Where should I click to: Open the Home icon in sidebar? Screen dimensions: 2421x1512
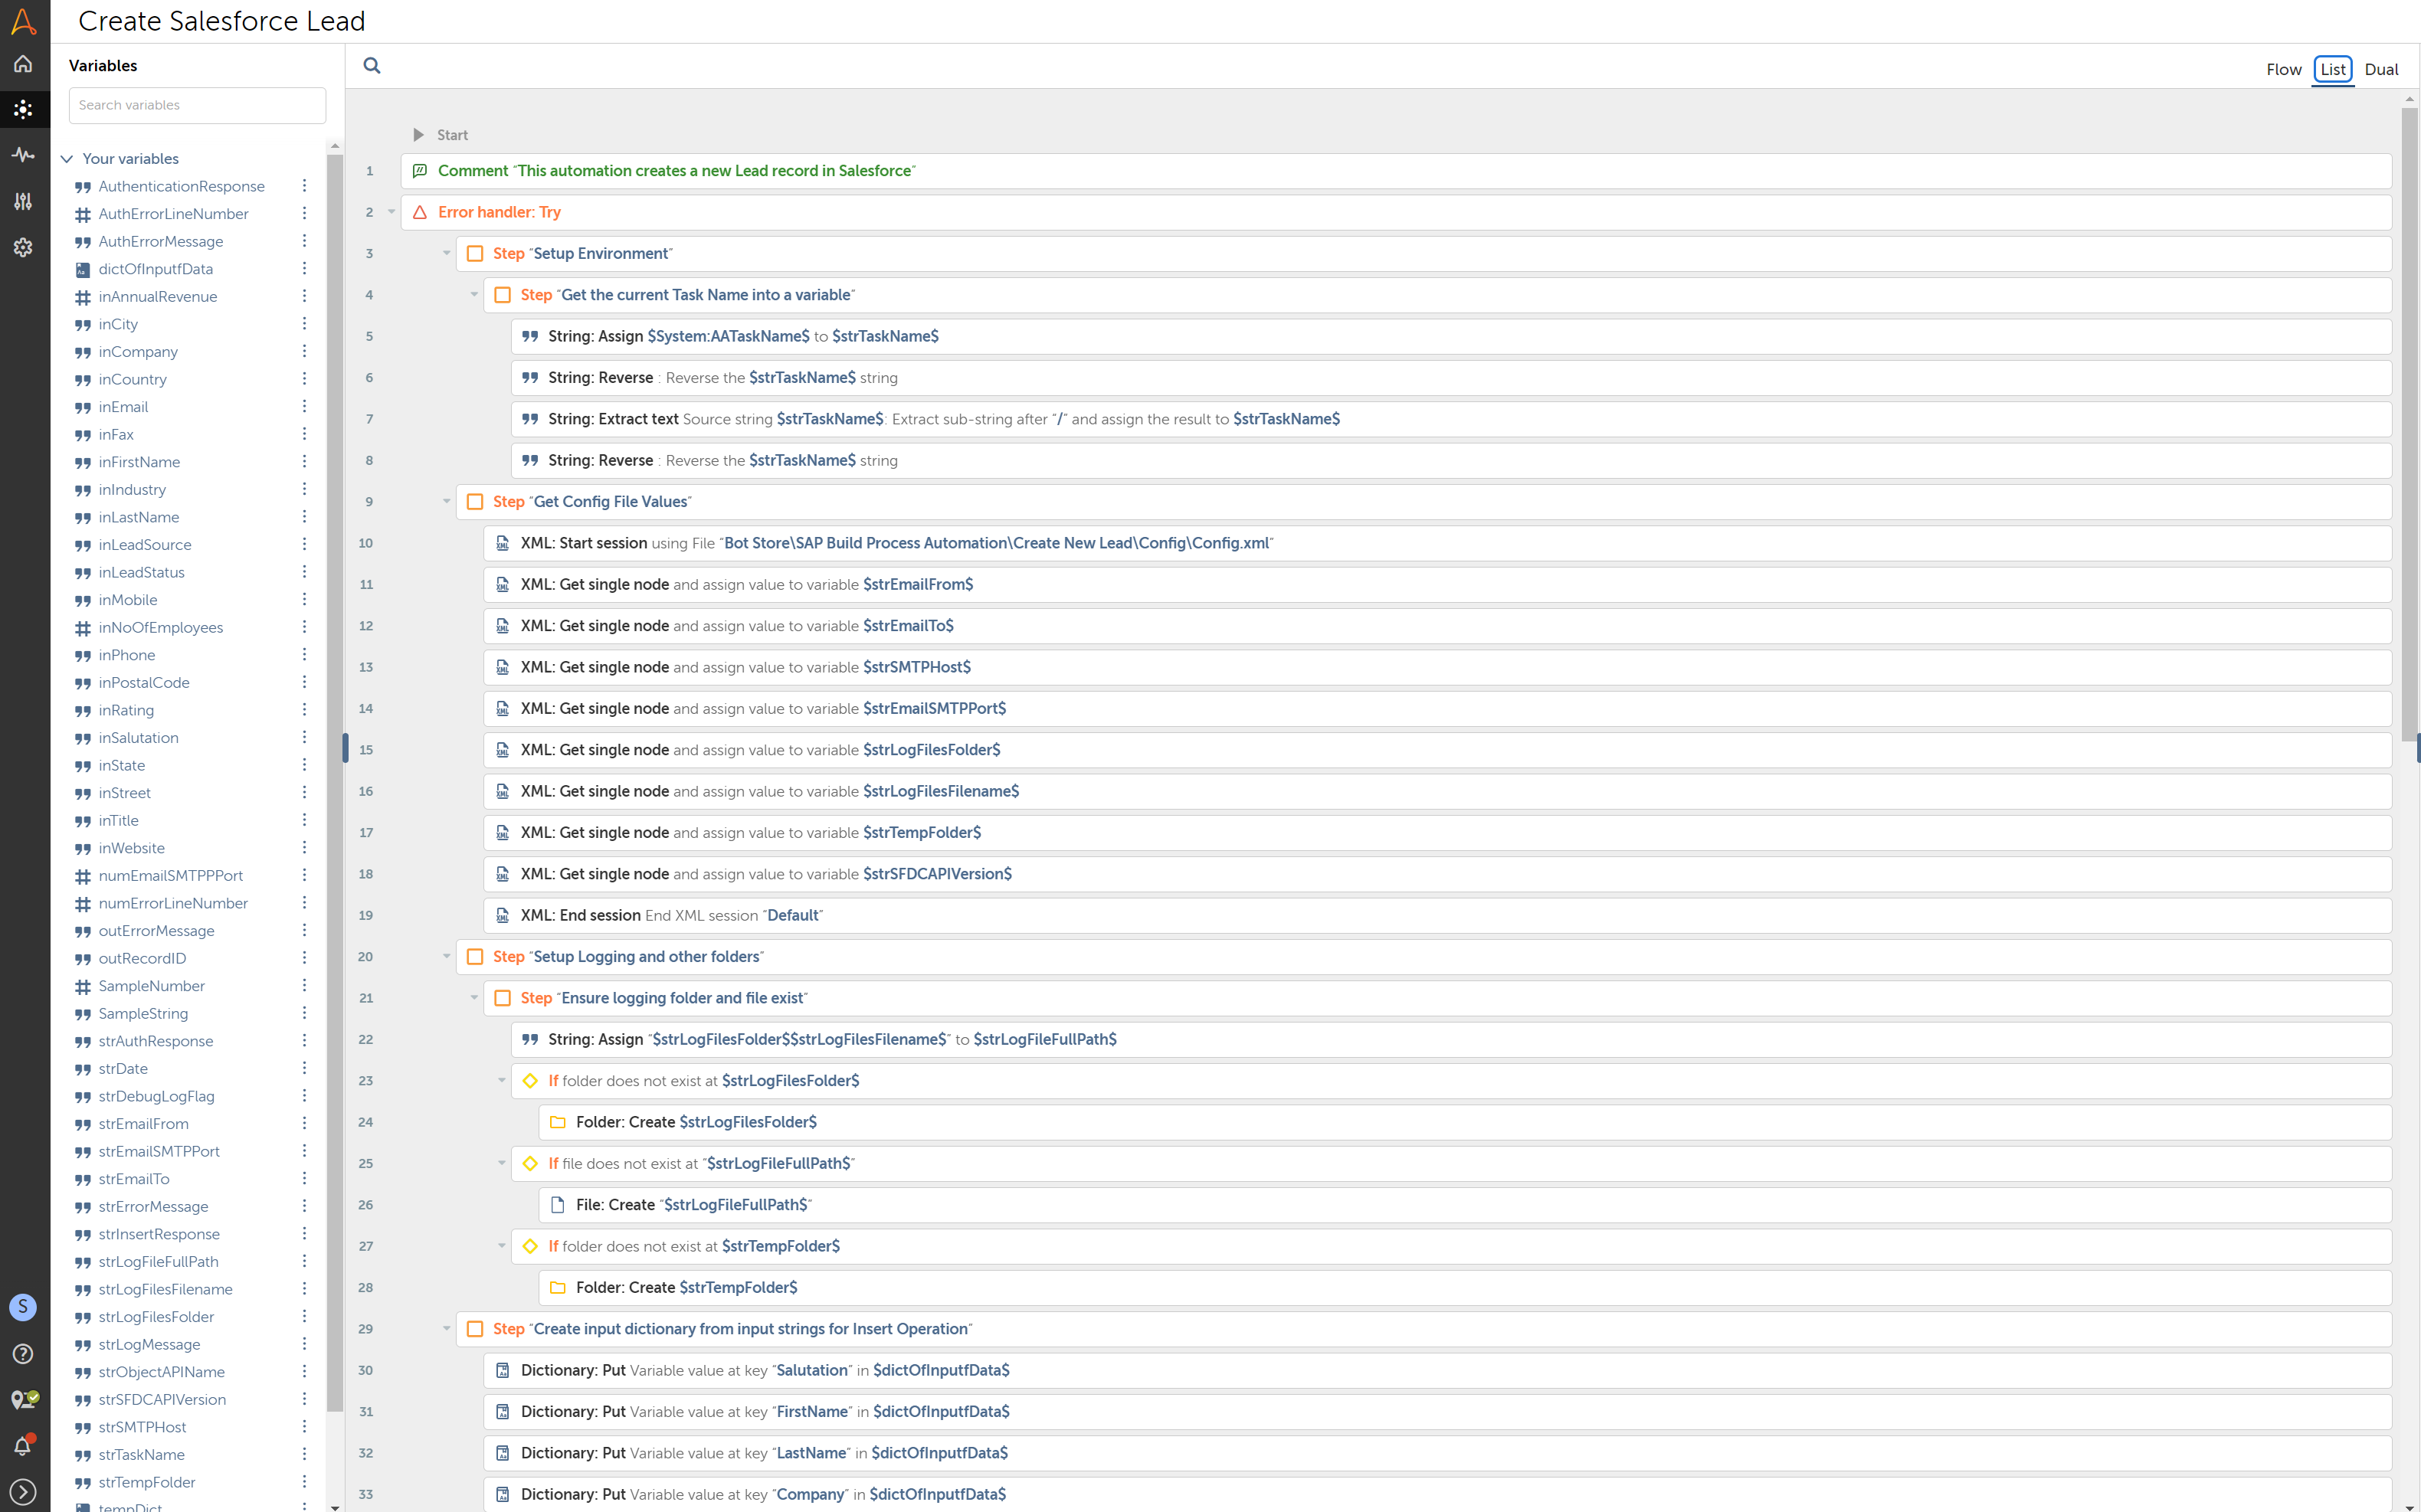click(x=23, y=64)
